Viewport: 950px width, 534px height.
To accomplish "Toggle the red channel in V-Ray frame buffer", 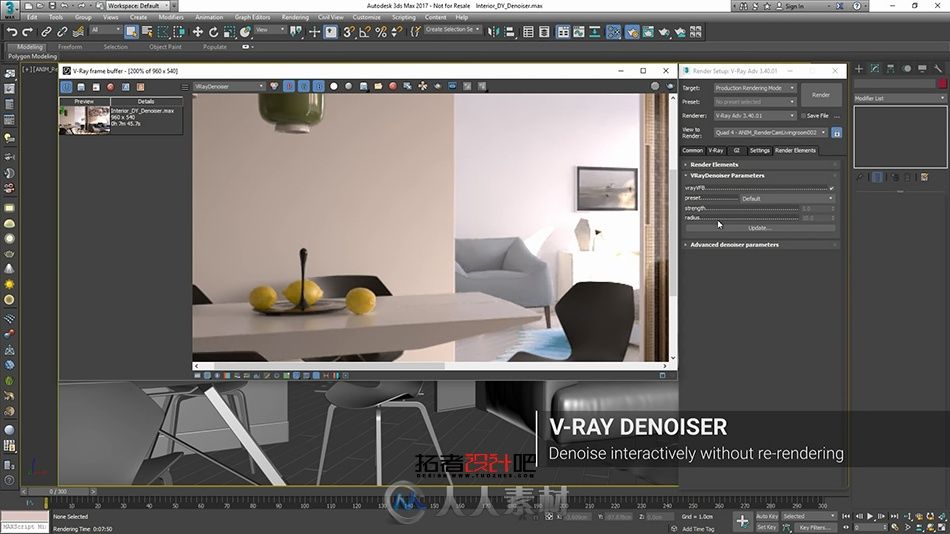I will (x=289, y=86).
